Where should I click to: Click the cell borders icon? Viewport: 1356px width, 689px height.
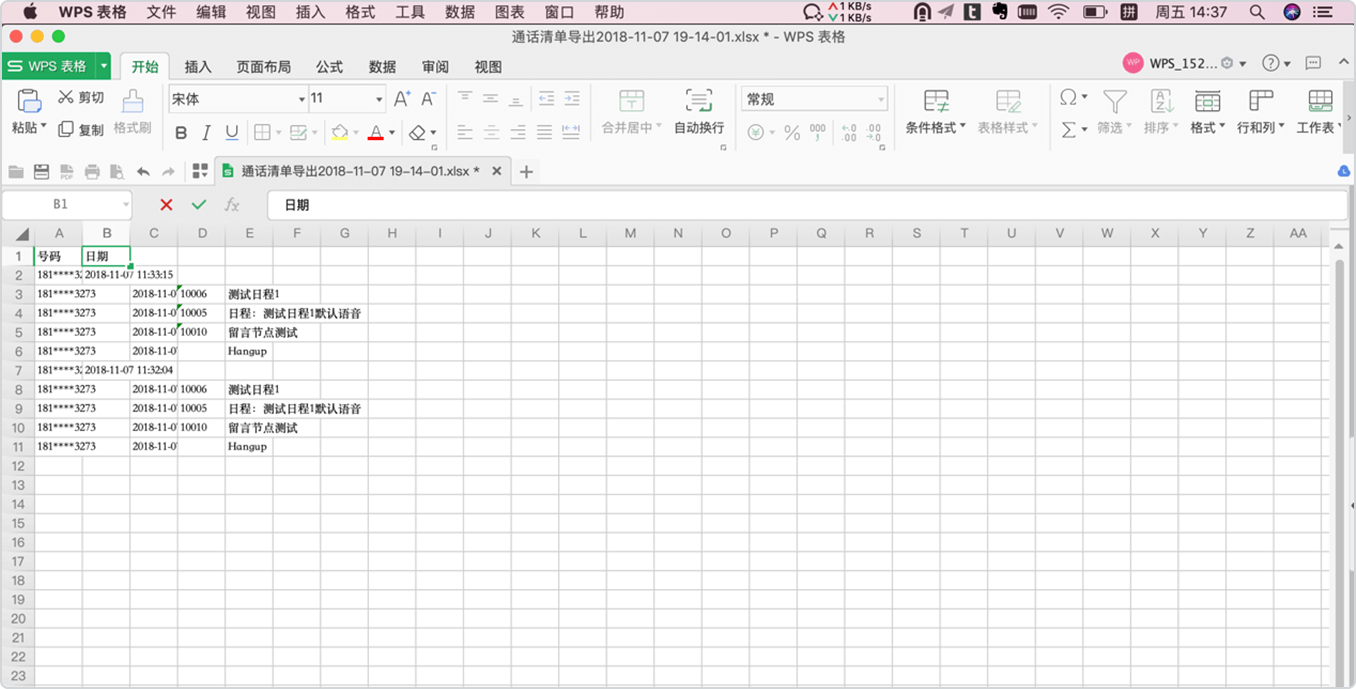click(262, 133)
